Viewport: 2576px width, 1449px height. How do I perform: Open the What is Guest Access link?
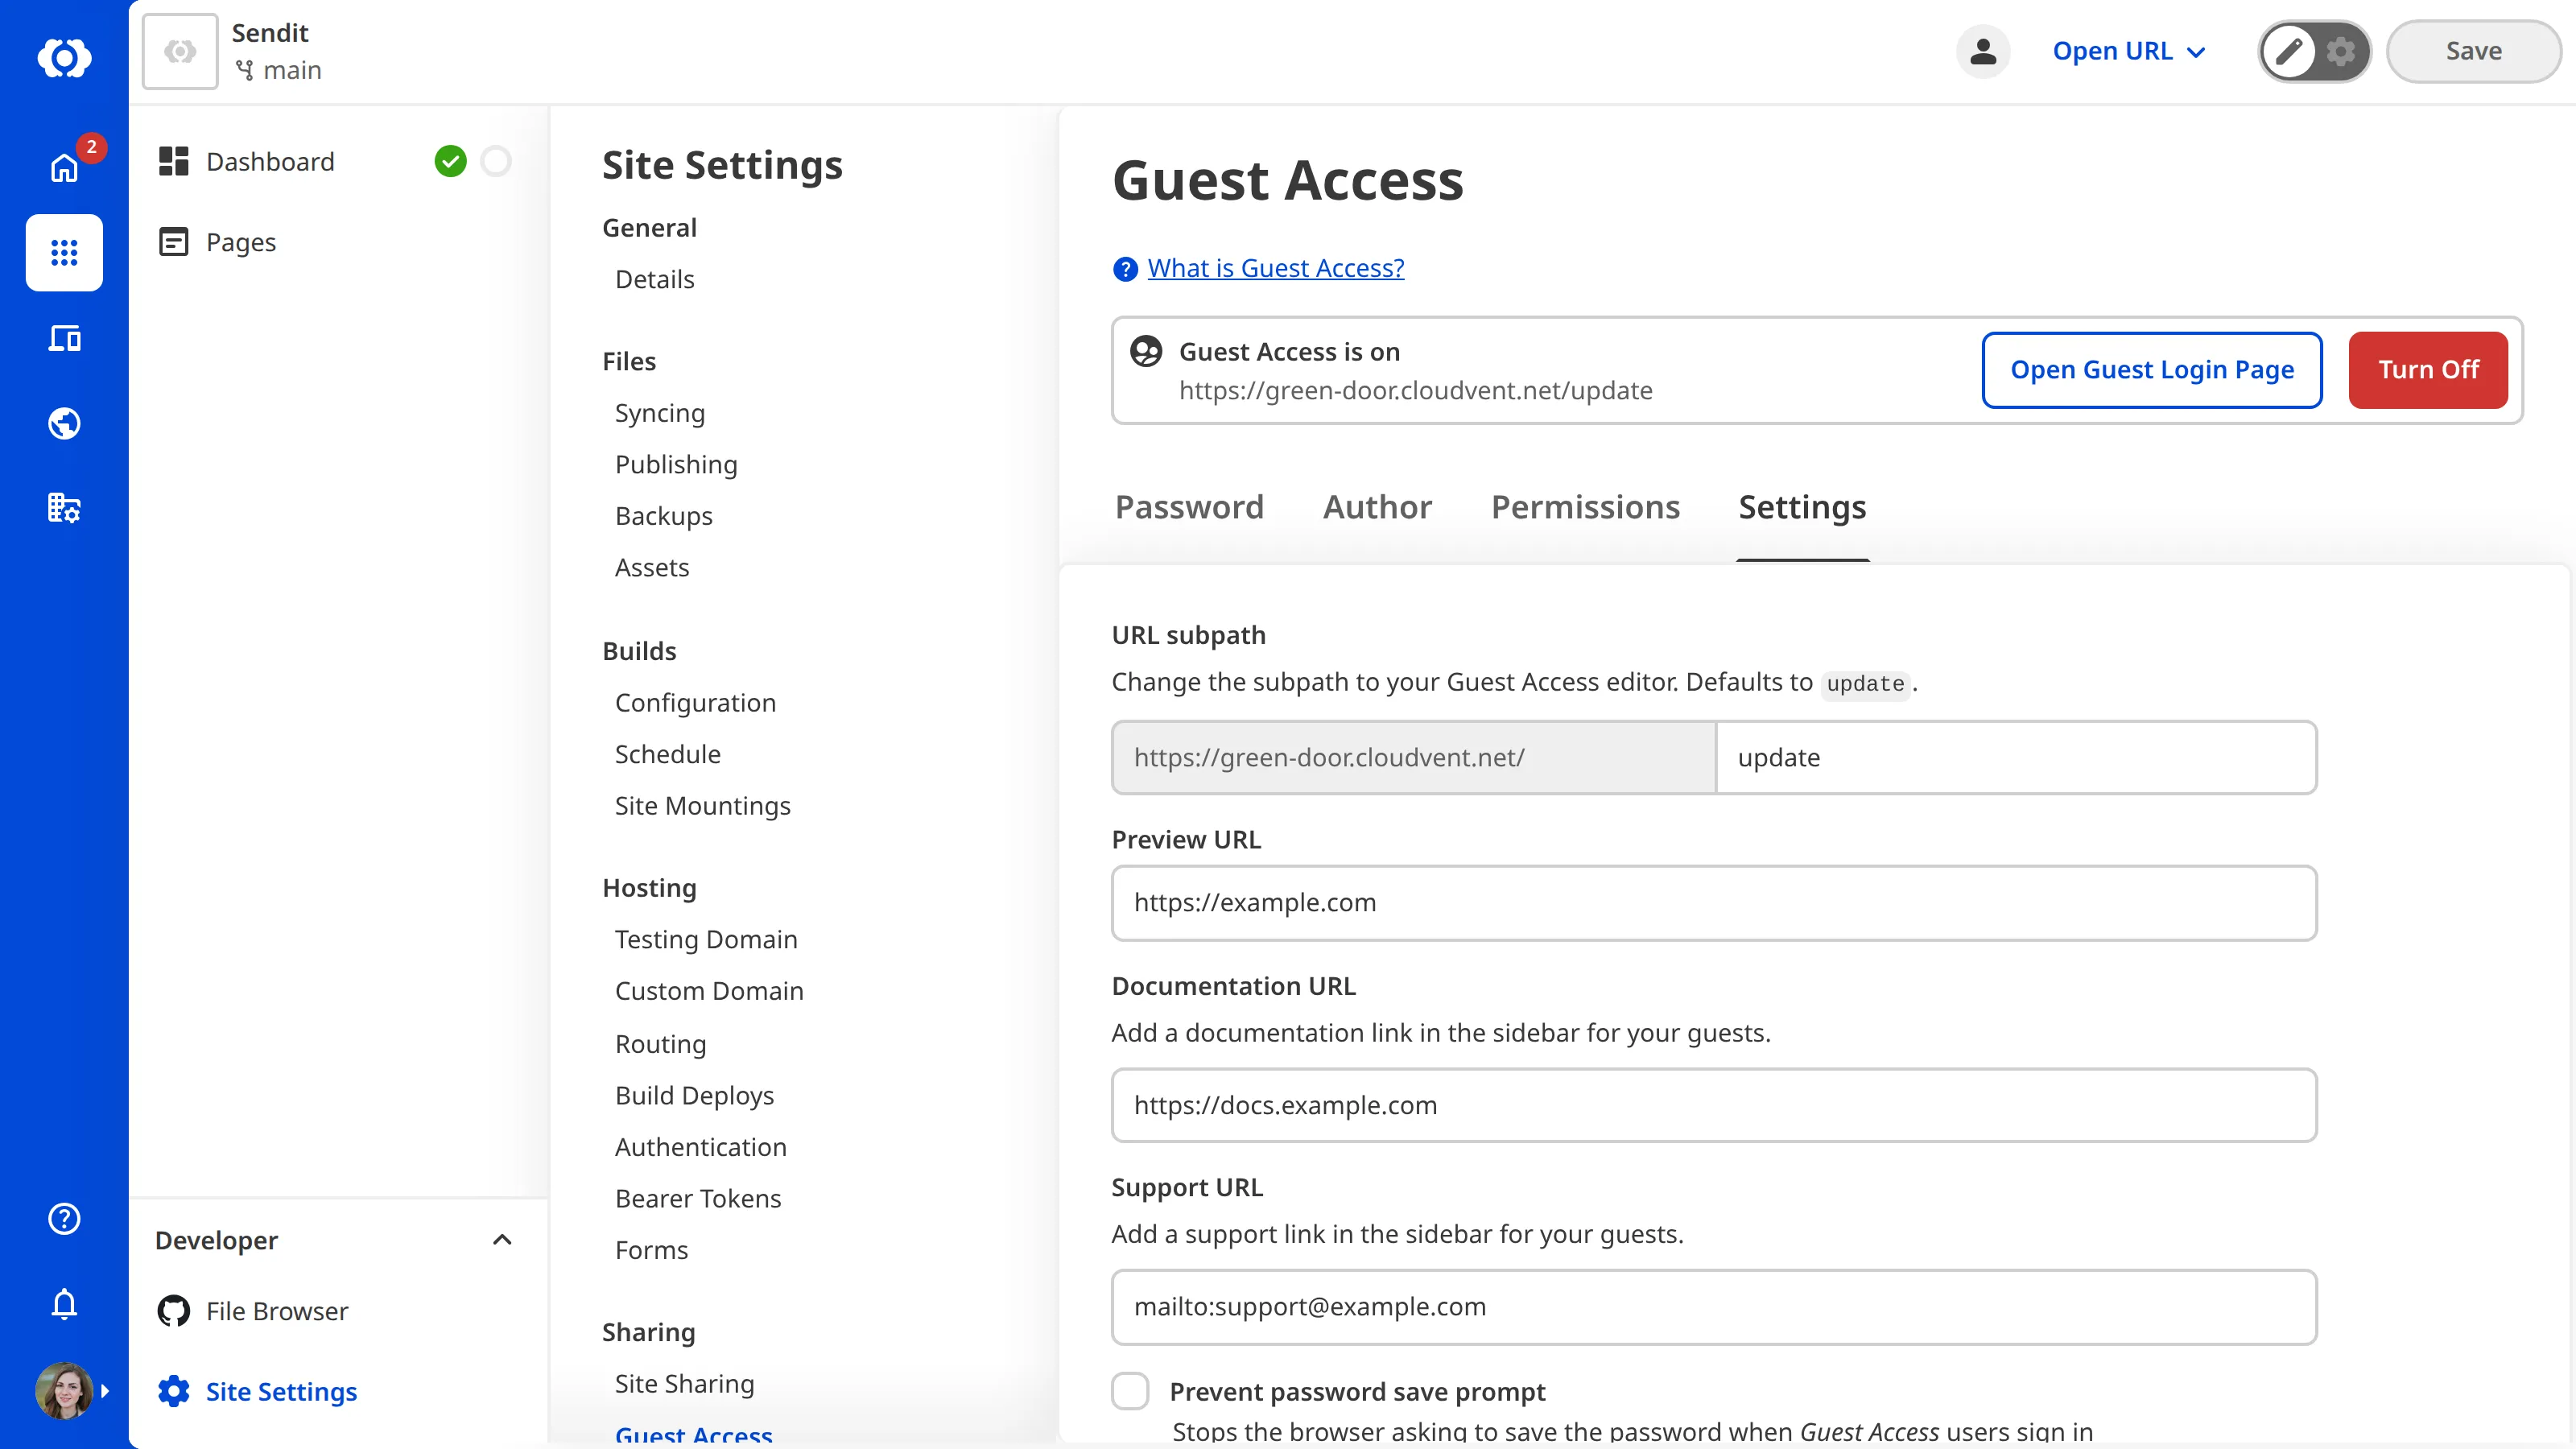pyautogui.click(x=1276, y=268)
